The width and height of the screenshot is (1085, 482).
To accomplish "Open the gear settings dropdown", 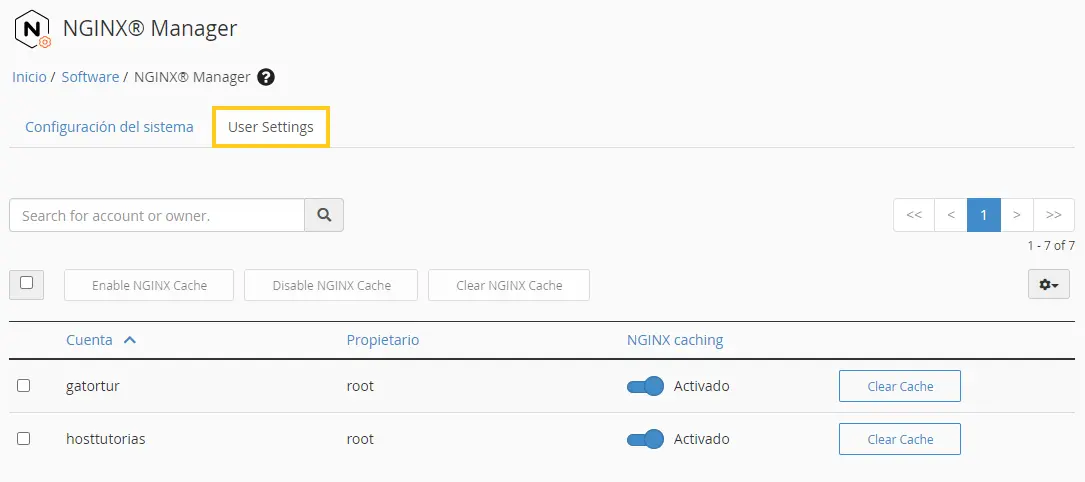I will coord(1049,285).
